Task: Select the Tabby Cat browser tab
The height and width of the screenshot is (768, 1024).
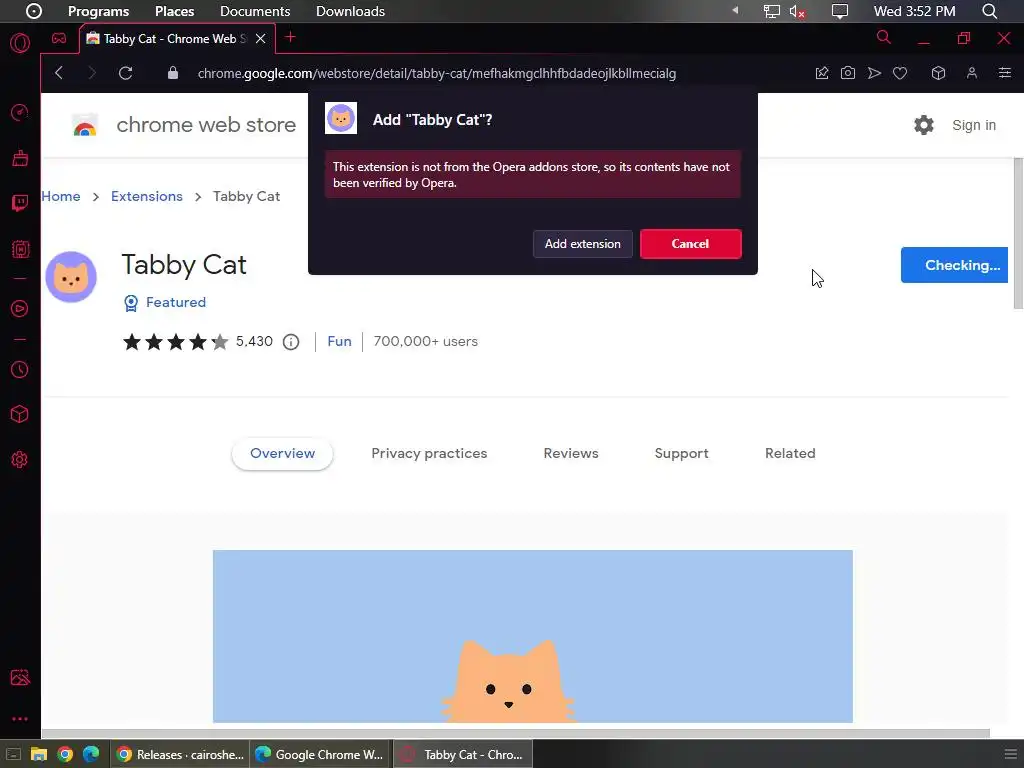Action: pos(177,39)
